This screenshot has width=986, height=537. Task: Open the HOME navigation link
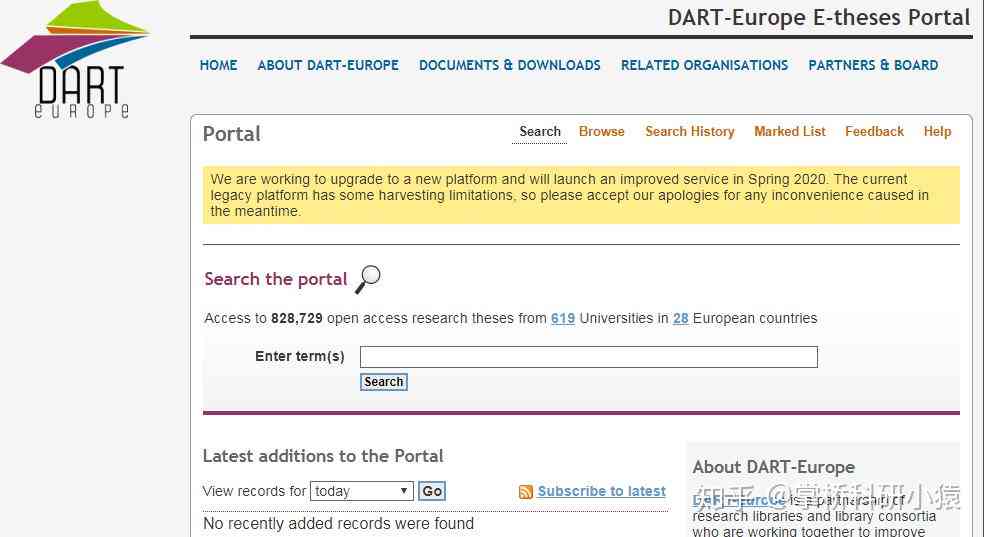[x=218, y=65]
